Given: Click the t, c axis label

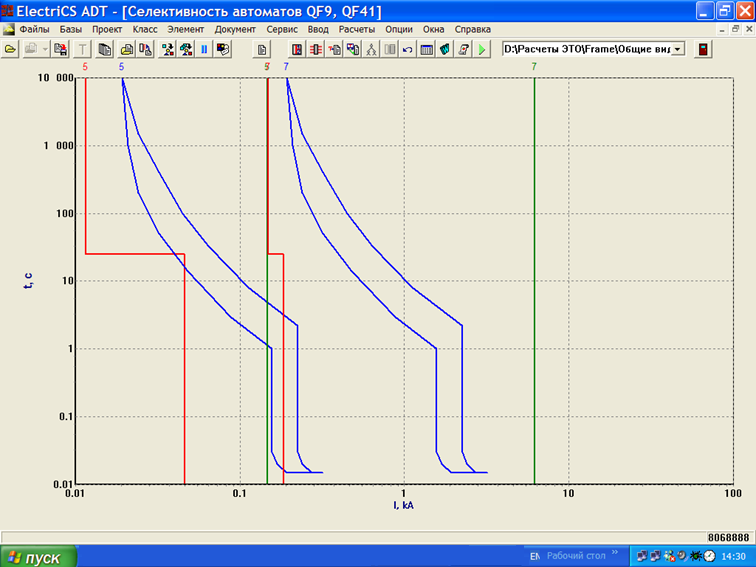Looking at the screenshot, I should pyautogui.click(x=28, y=280).
